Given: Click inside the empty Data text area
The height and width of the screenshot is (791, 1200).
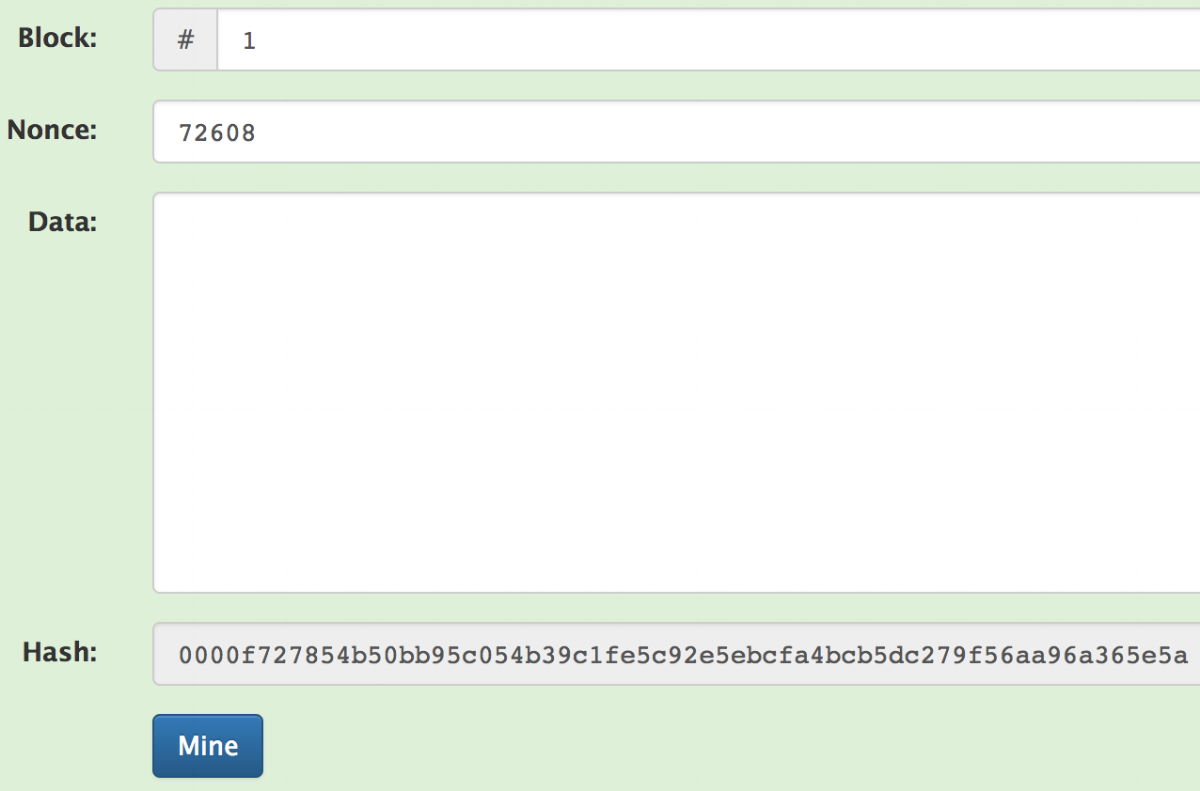Looking at the screenshot, I should point(676,392).
